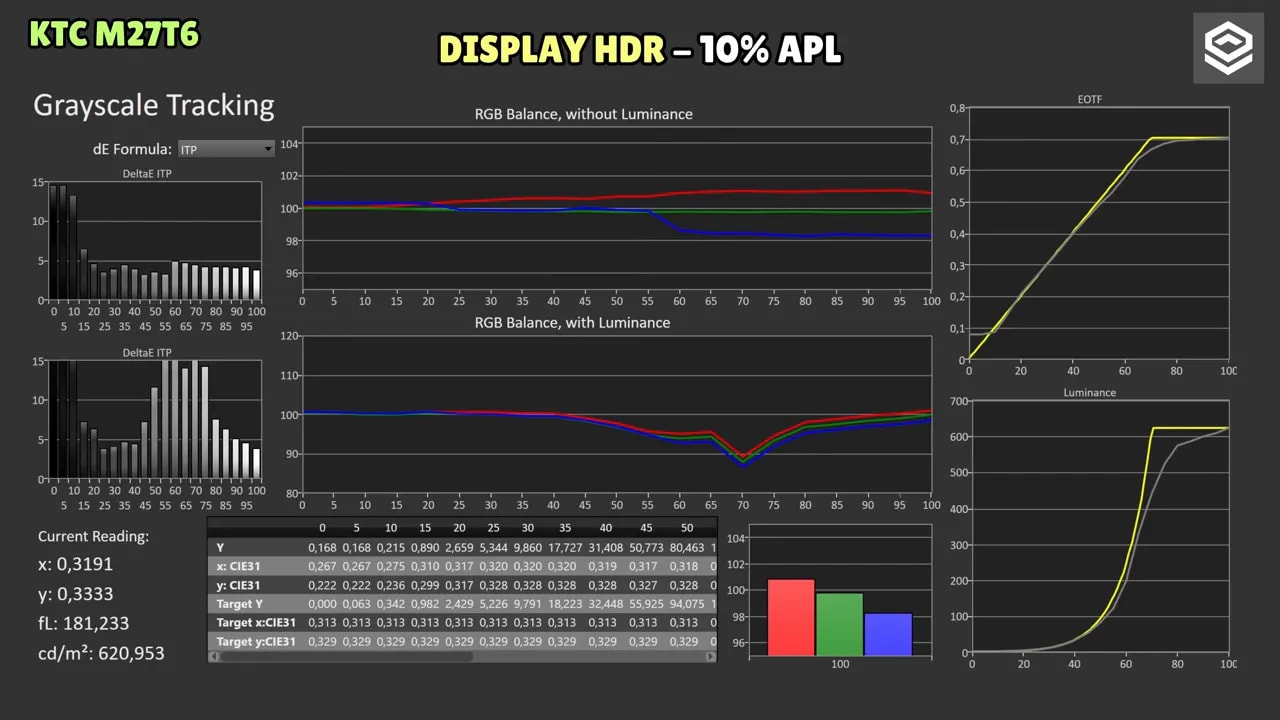Click the Target Y value 0,063 cell
Viewport: 1280px width, 720px height.
(x=356, y=604)
